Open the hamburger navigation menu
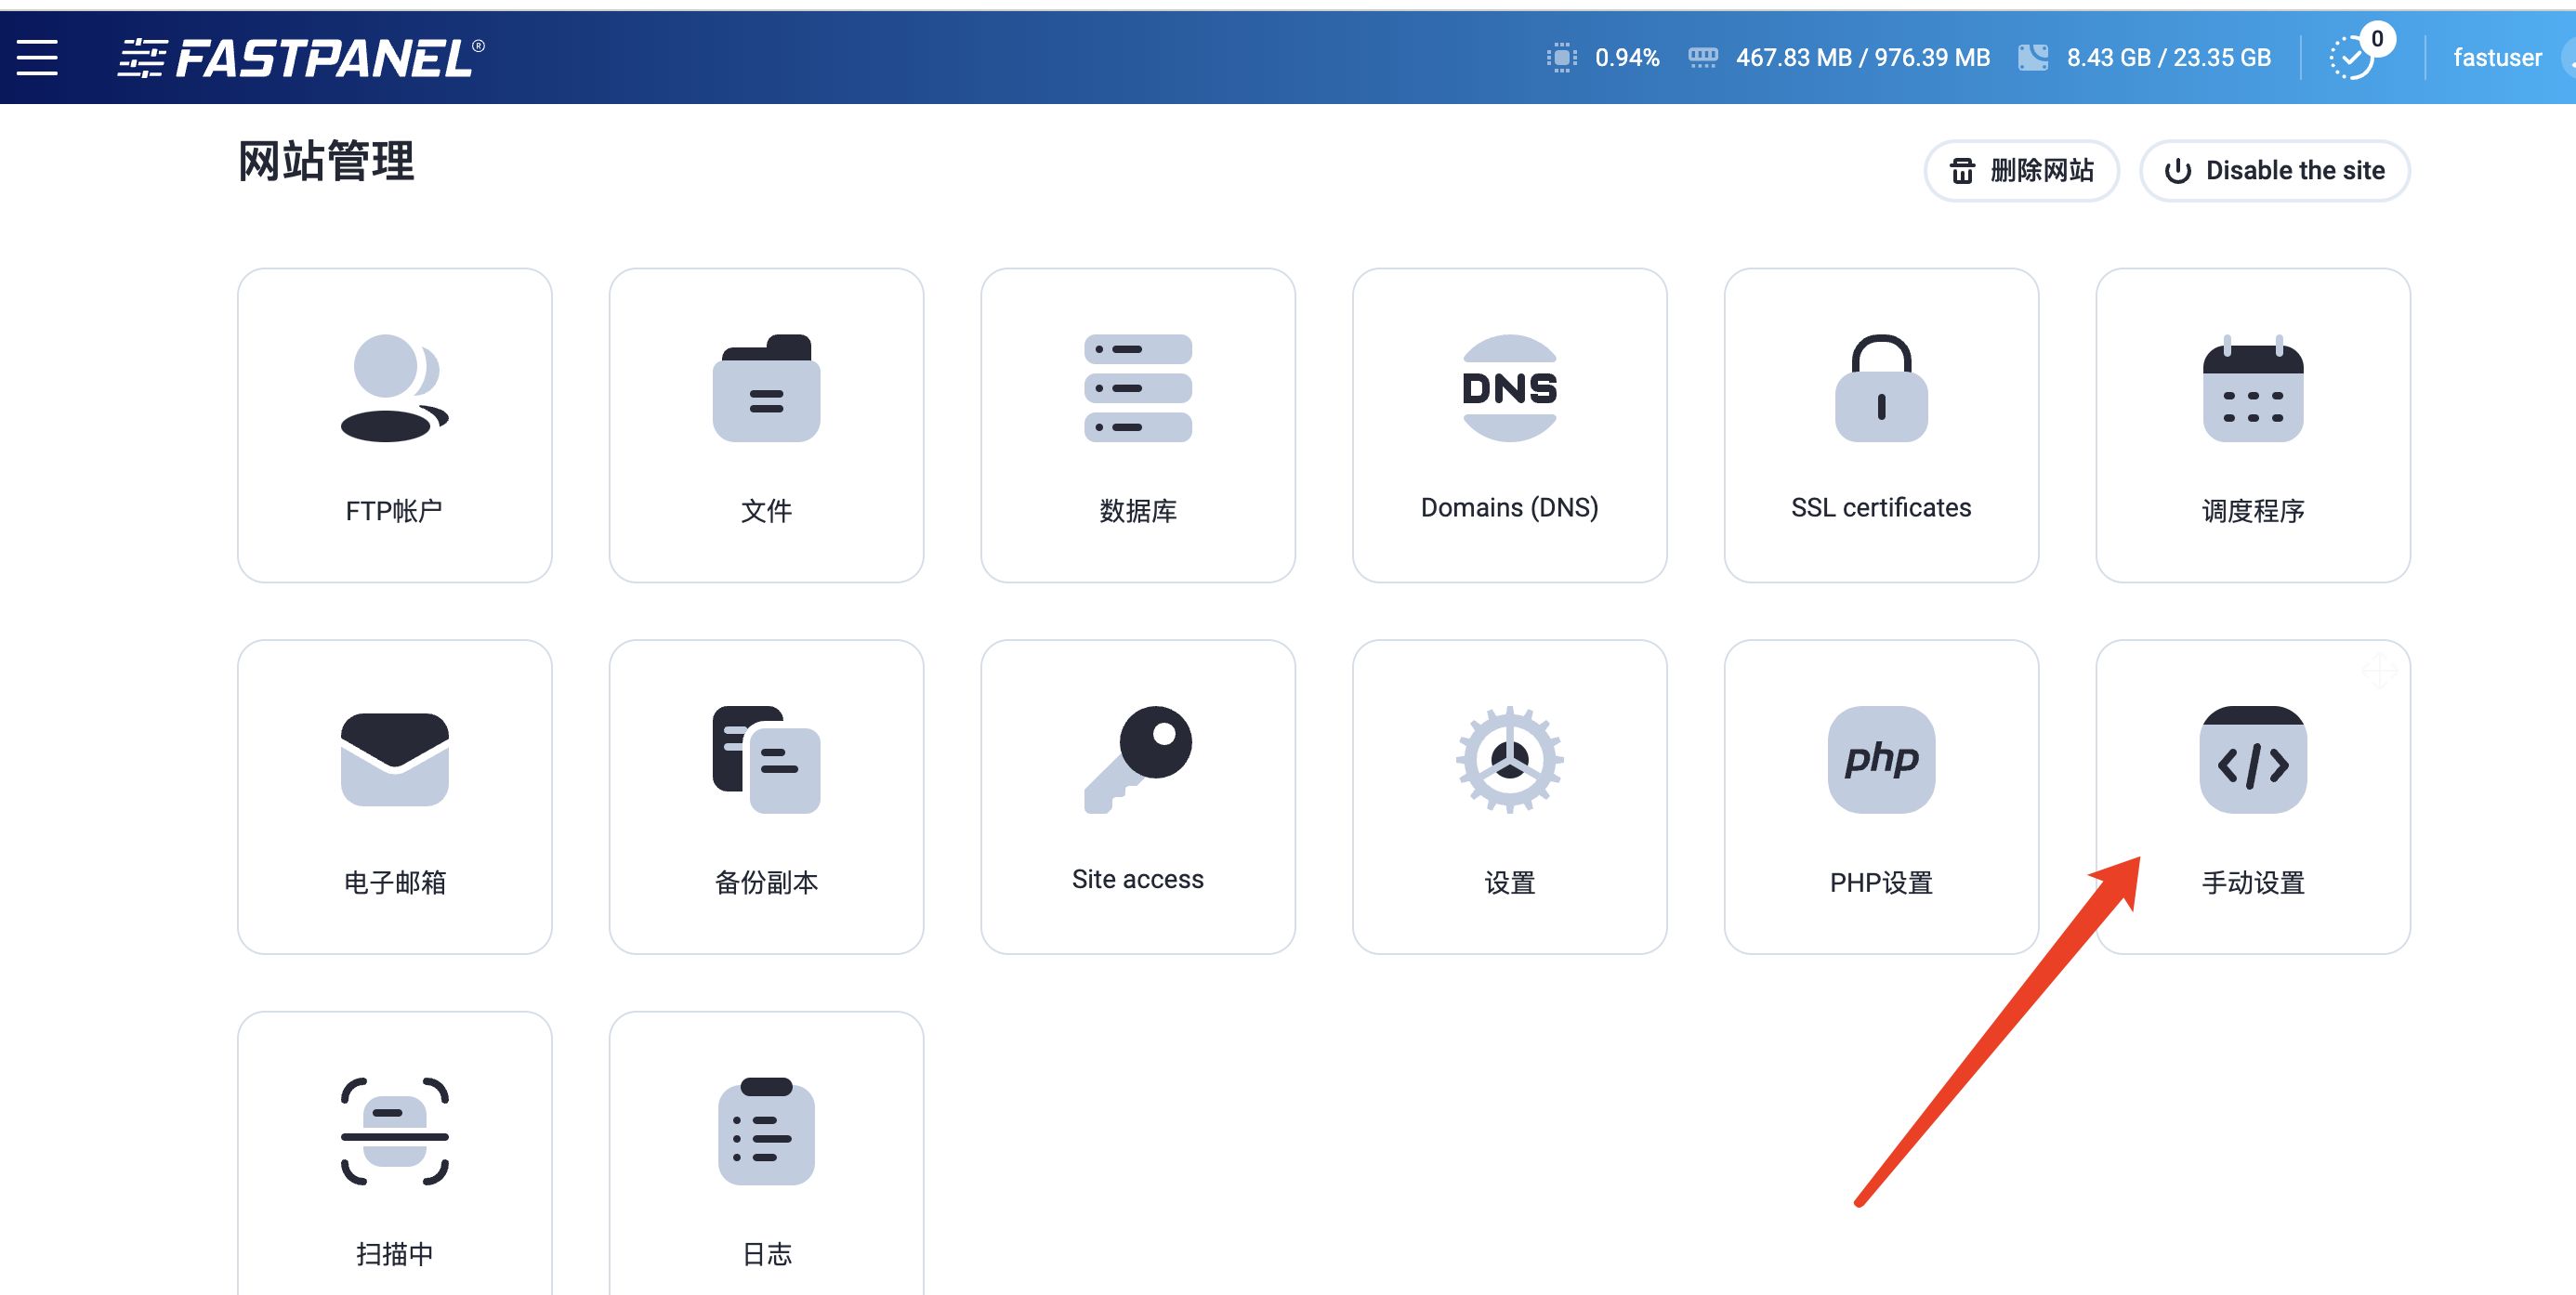The width and height of the screenshot is (2576, 1295). 39,57
